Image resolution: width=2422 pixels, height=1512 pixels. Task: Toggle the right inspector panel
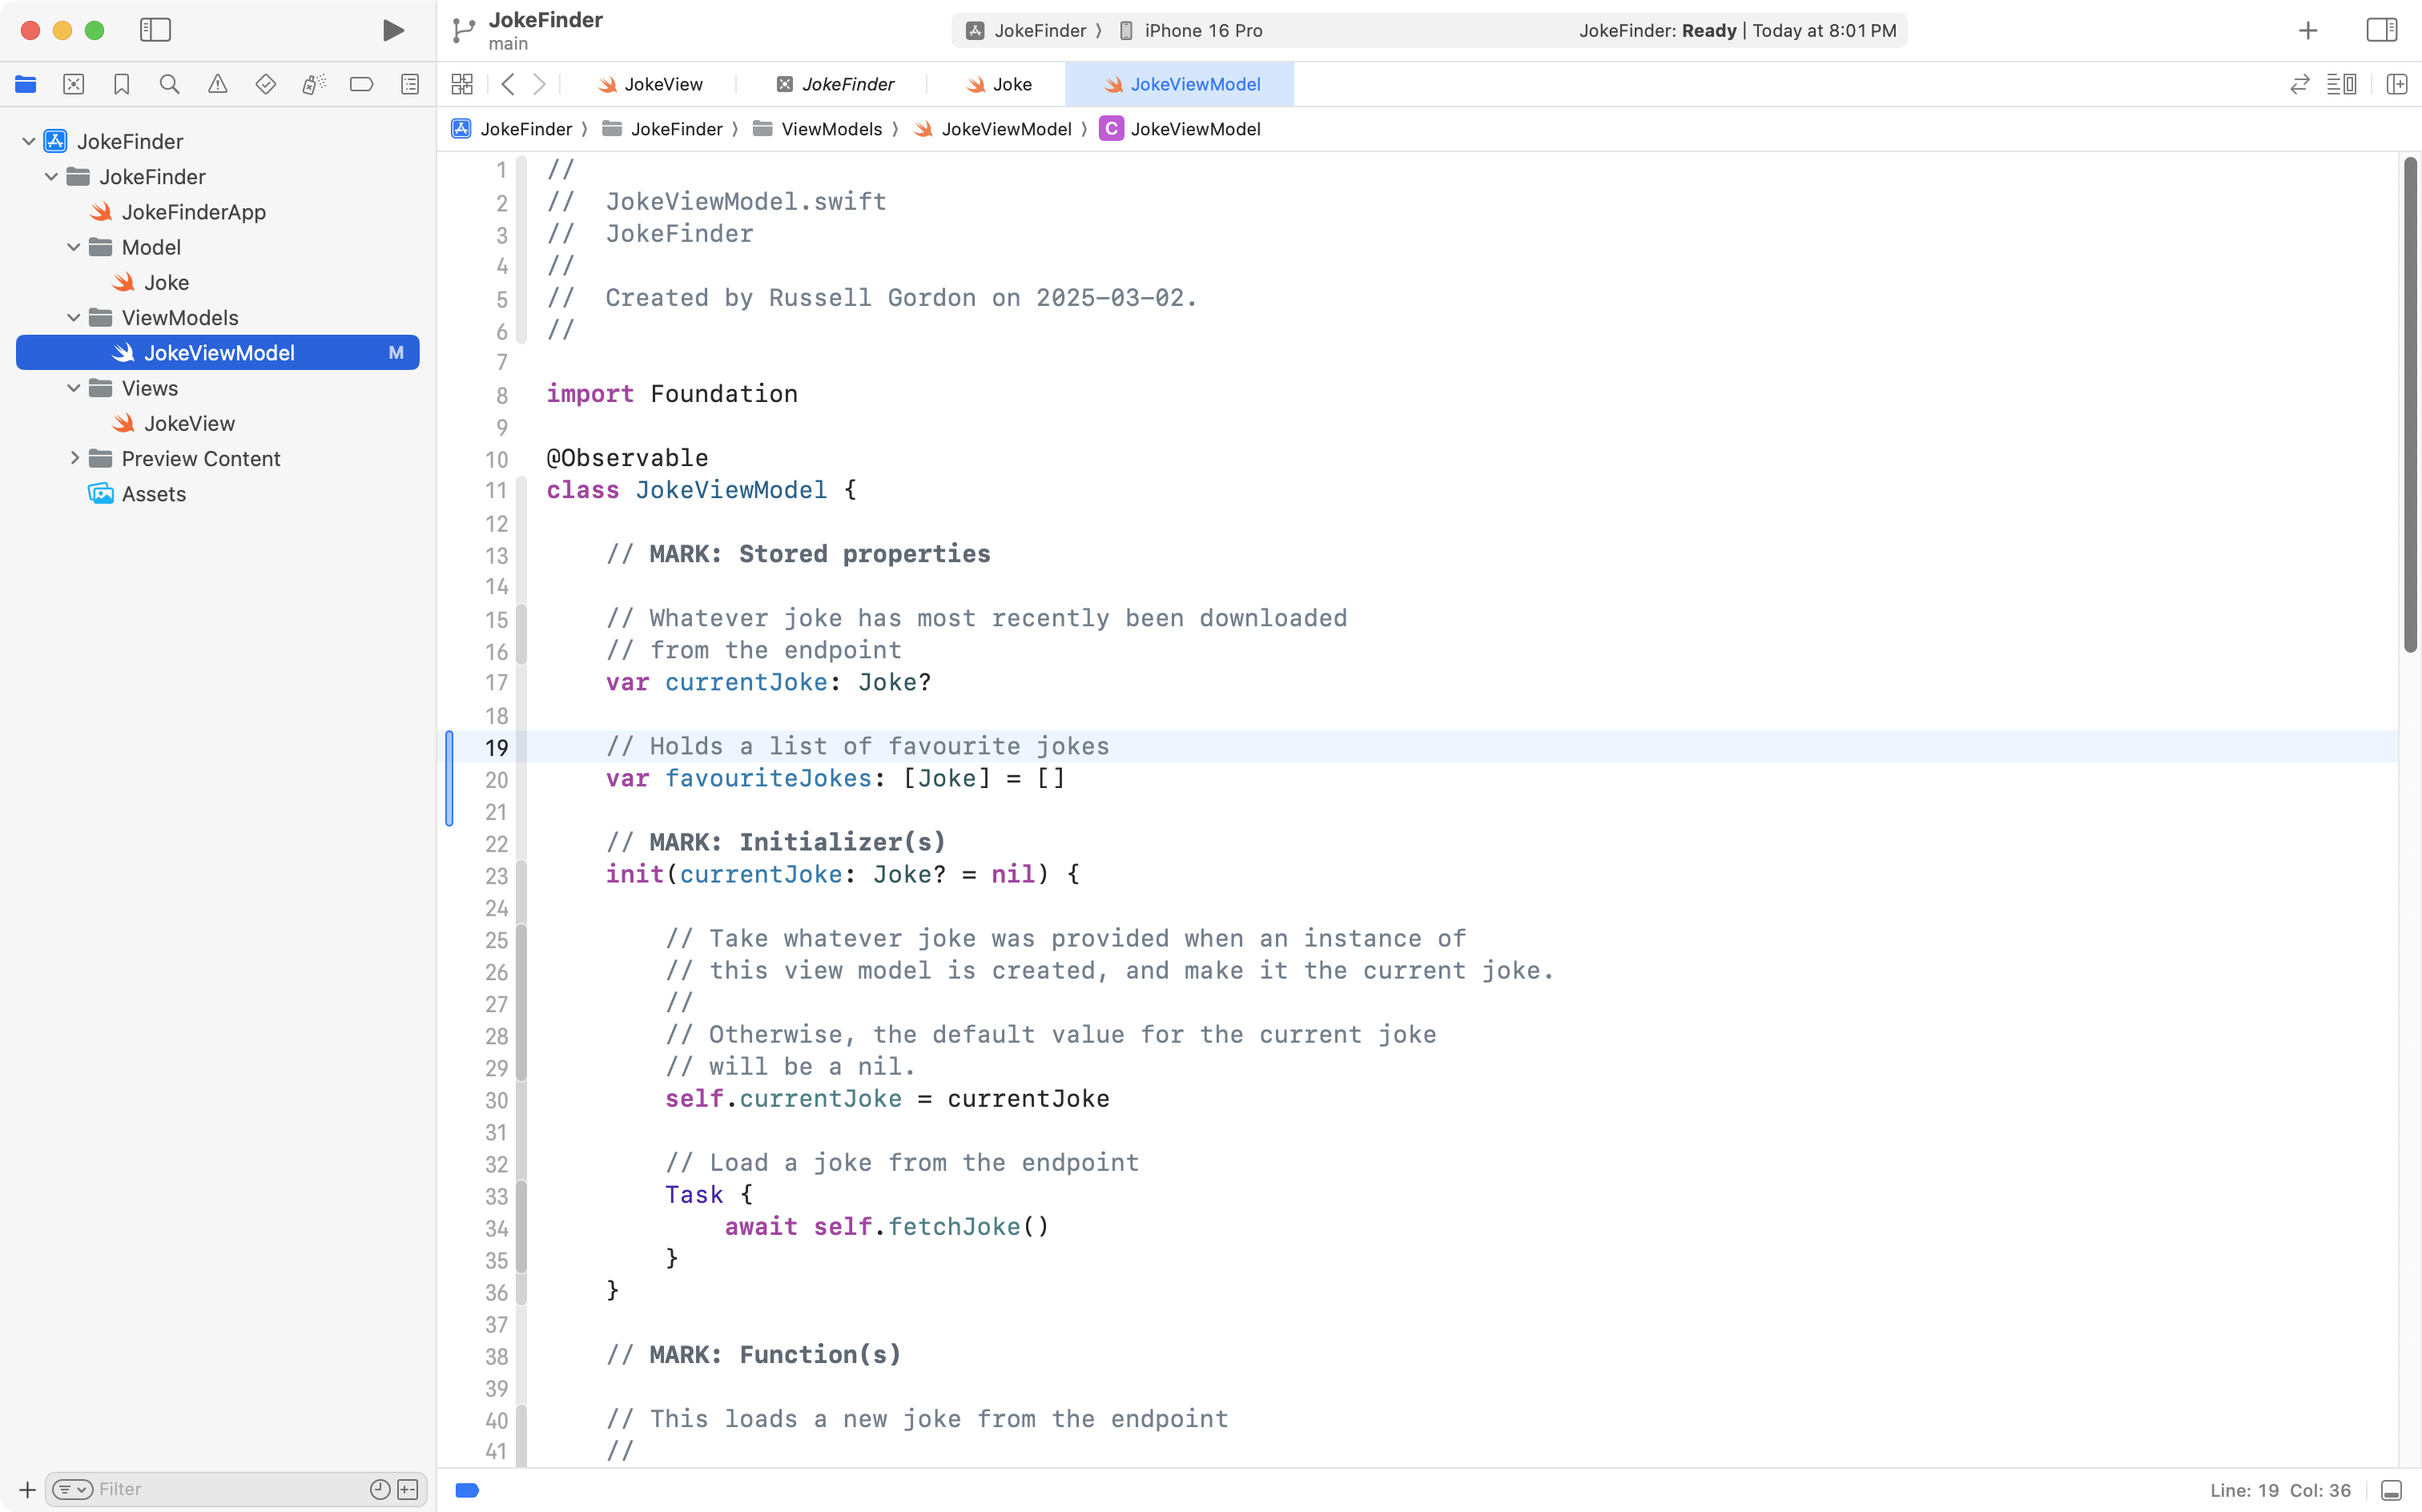pos(2381,30)
